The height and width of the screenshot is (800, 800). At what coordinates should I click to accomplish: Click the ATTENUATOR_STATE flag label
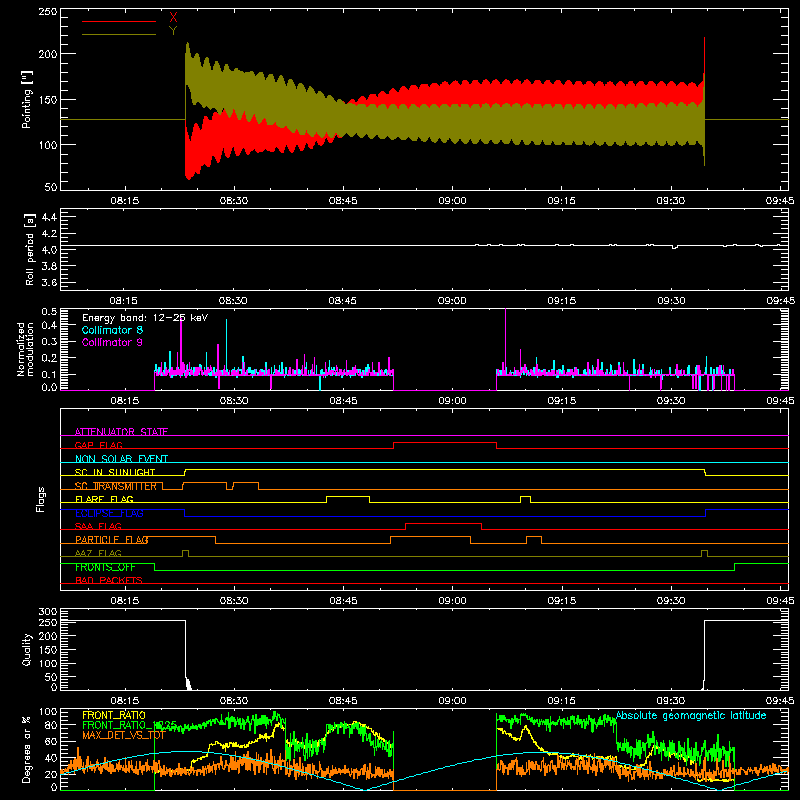[121, 432]
